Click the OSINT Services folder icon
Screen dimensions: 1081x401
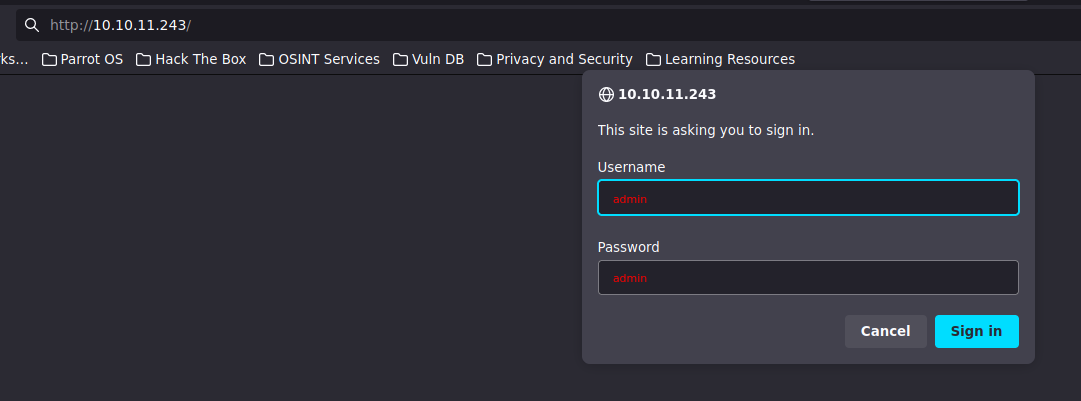[x=266, y=60]
